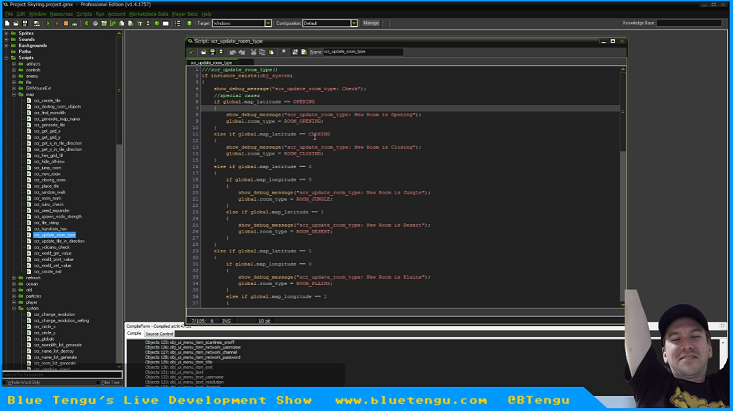Switch to the Source Control tab
This screenshot has width=733, height=411.
(x=159, y=334)
